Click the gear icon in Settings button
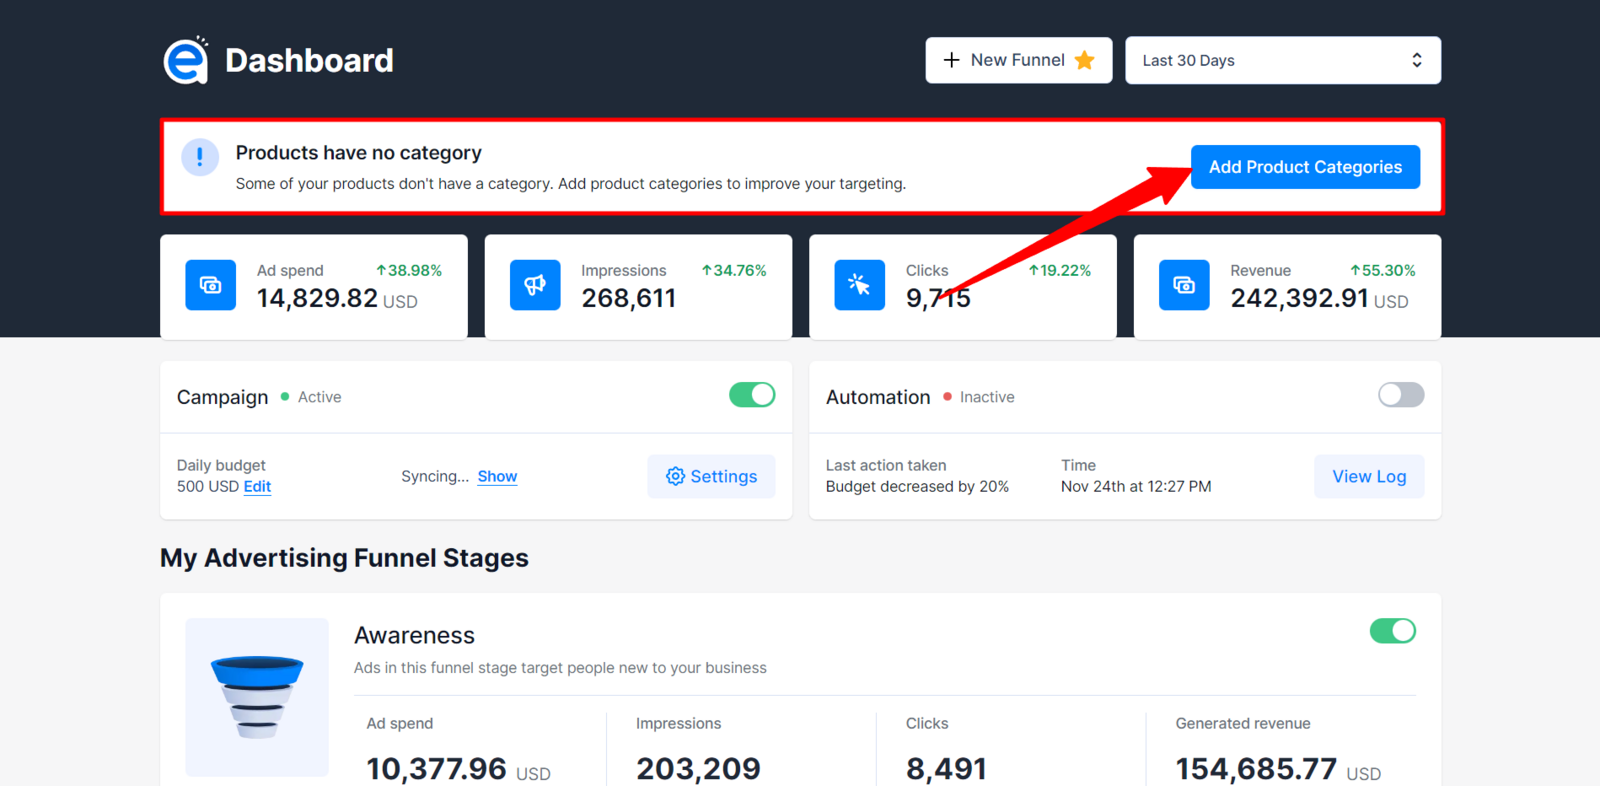 676,476
